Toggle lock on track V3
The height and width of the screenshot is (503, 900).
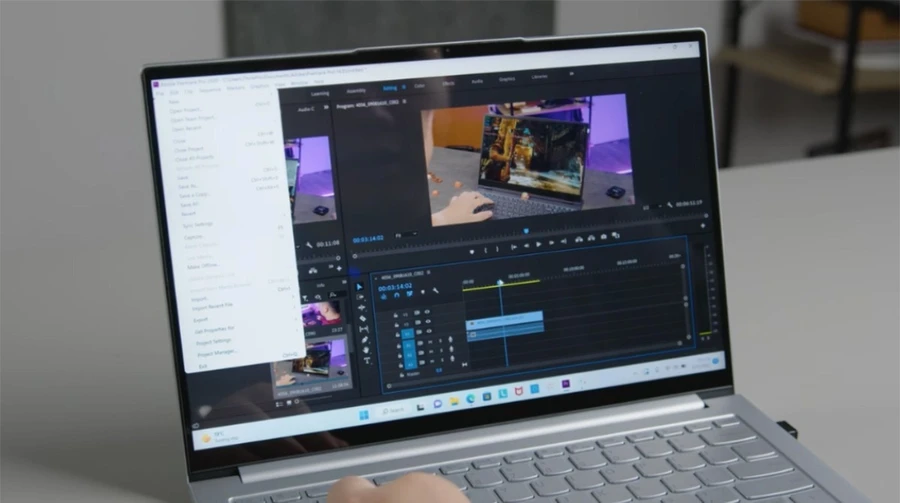pyautogui.click(x=395, y=315)
